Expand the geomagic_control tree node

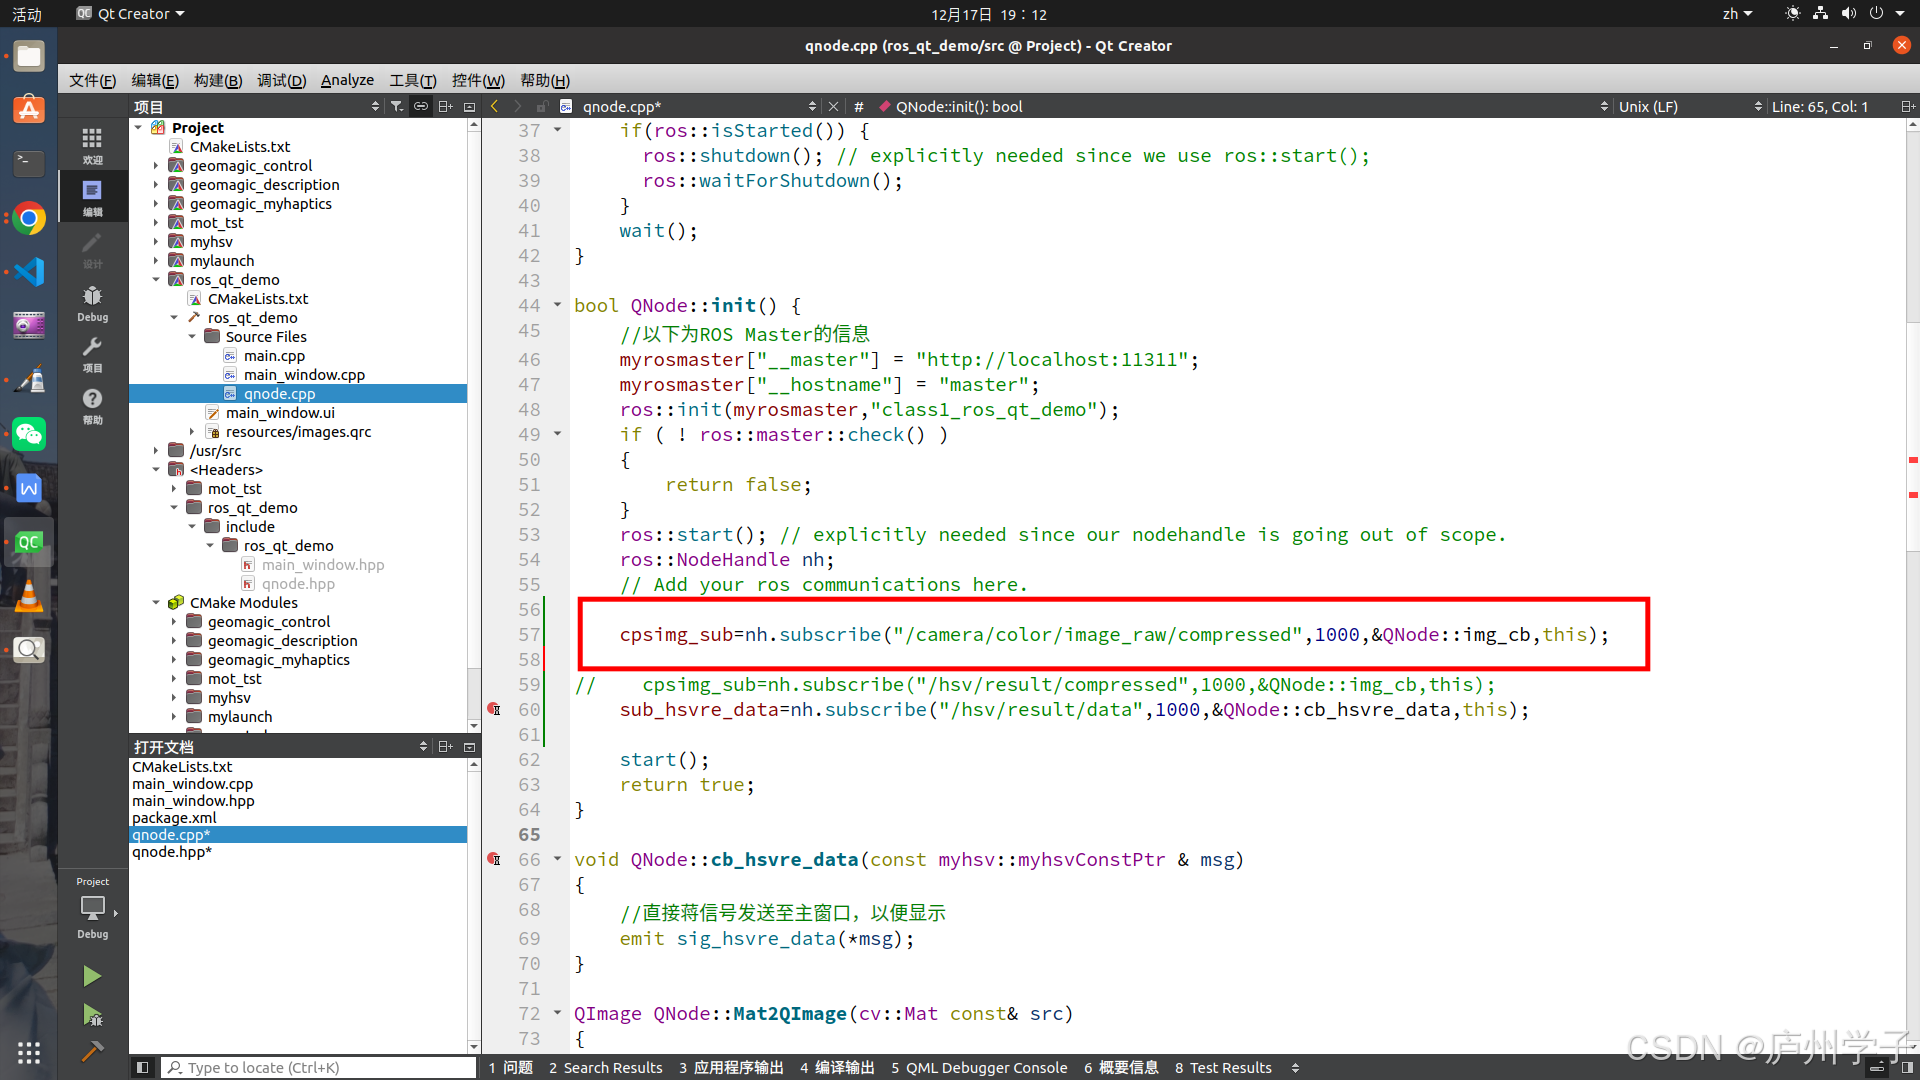click(156, 166)
